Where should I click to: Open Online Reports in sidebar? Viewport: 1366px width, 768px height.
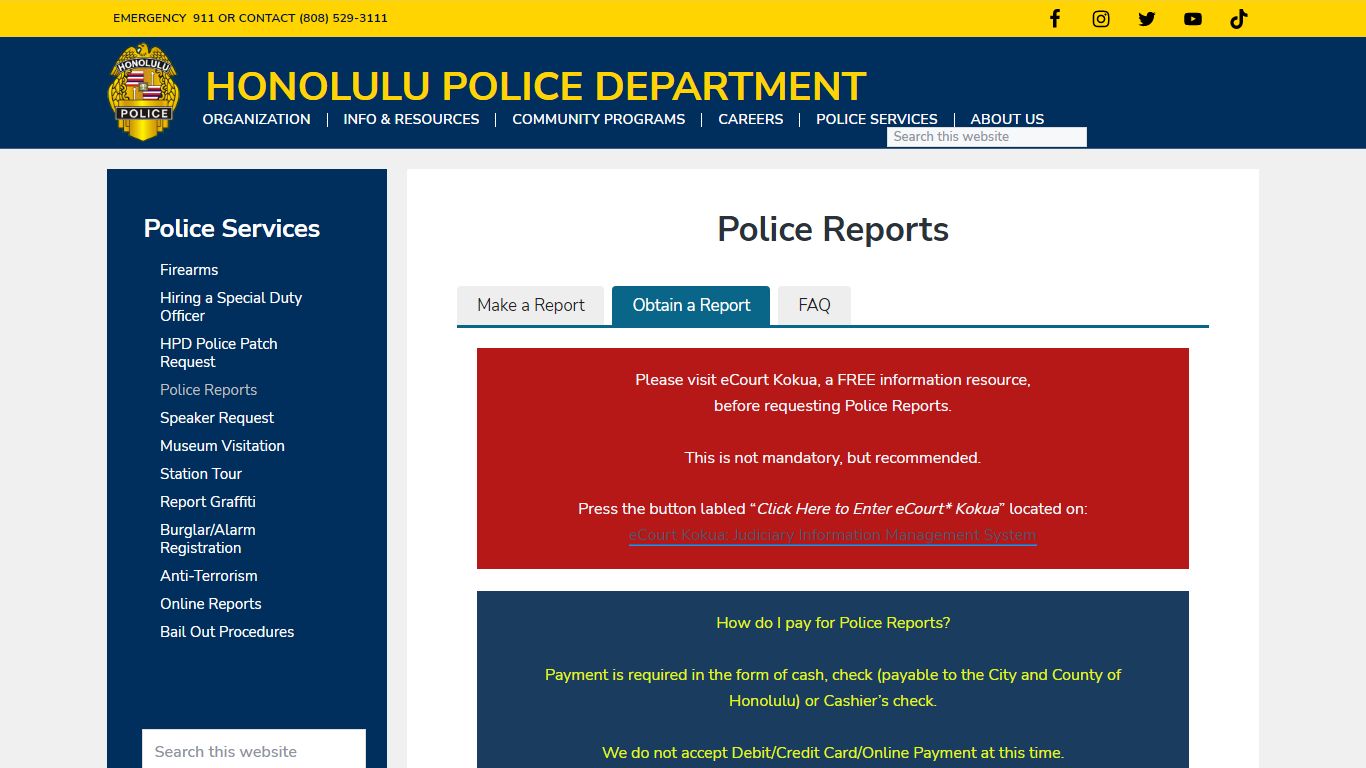coord(211,604)
